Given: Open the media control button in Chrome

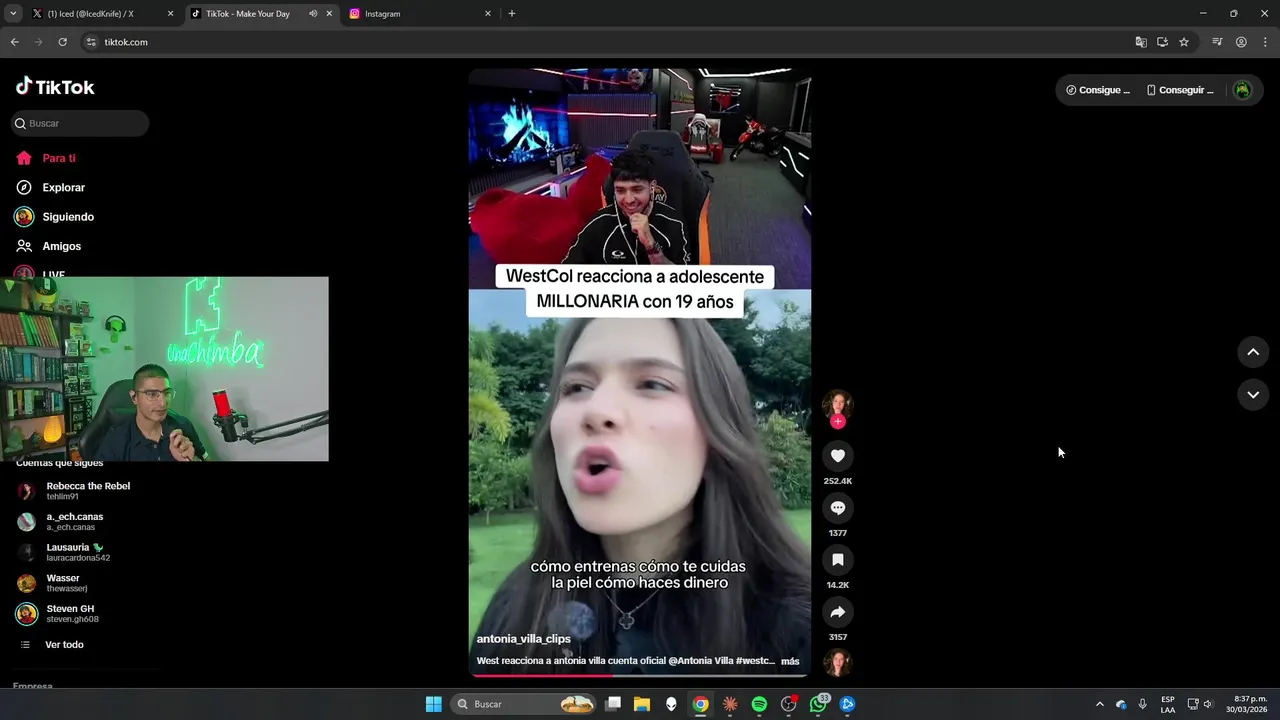Looking at the screenshot, I should tap(1217, 42).
